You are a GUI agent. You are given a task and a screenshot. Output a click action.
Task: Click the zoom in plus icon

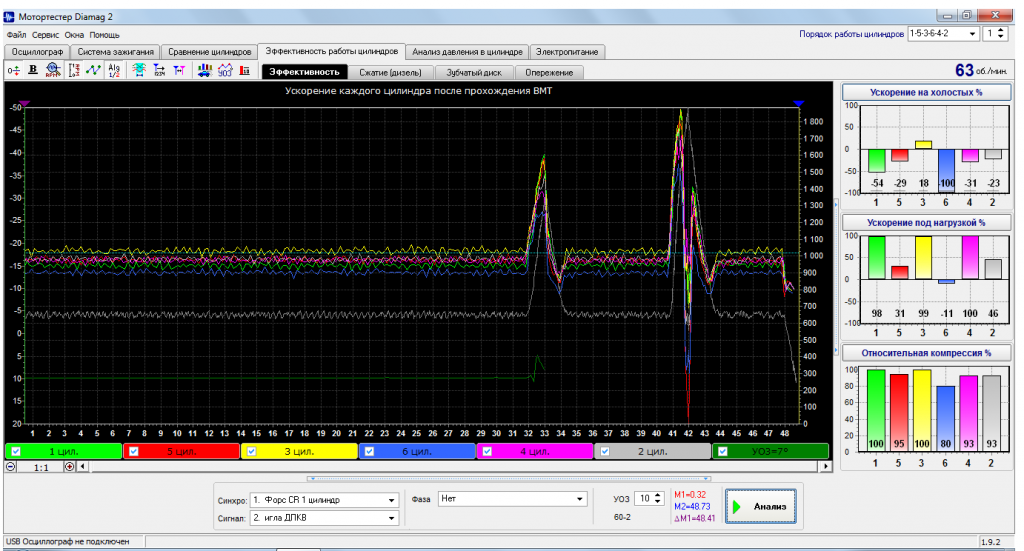point(69,467)
